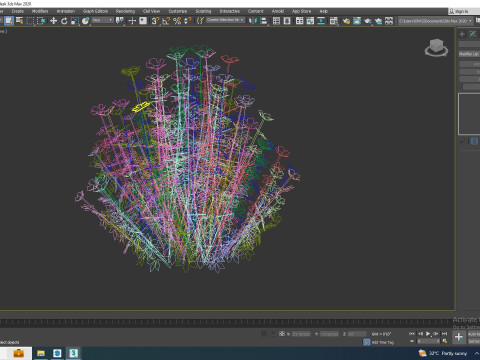Open Create Selection Set dropdown

coord(225,20)
